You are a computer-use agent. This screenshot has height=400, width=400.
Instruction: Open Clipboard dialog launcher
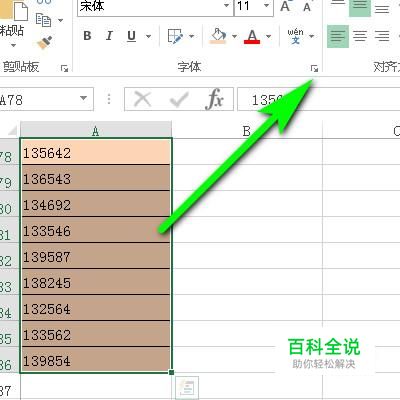click(64, 69)
